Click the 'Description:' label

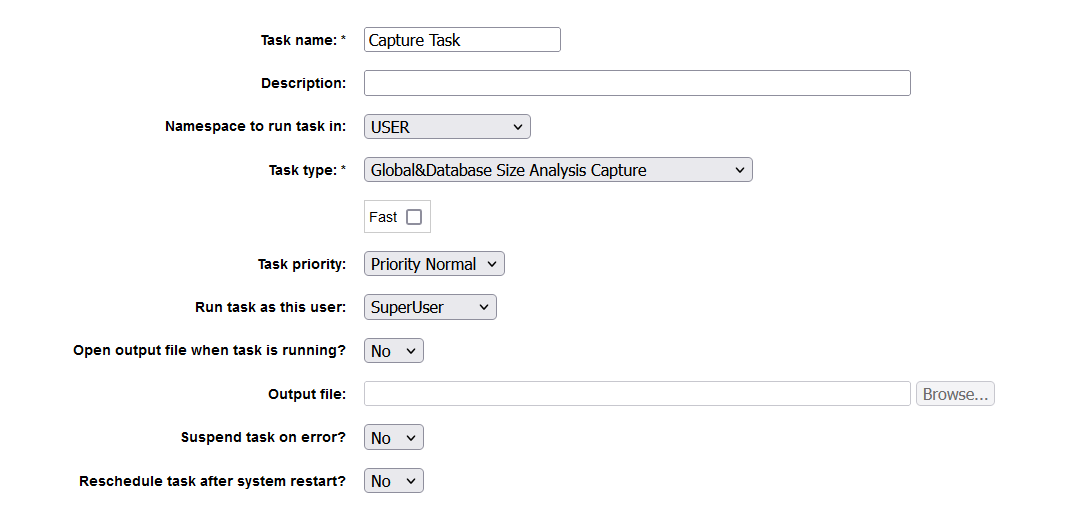[x=303, y=83]
